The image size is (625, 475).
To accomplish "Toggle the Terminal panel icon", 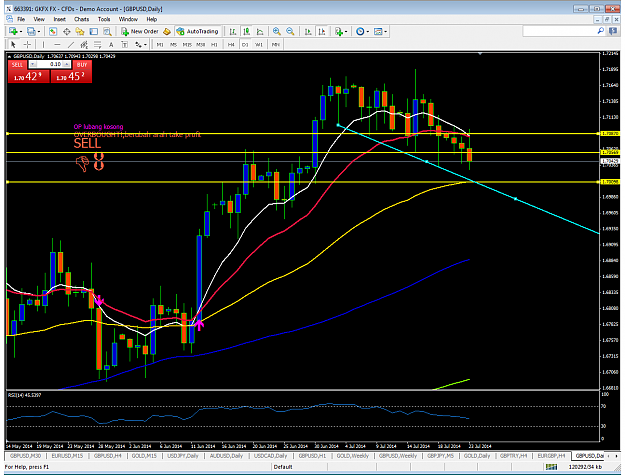I will click(x=93, y=31).
